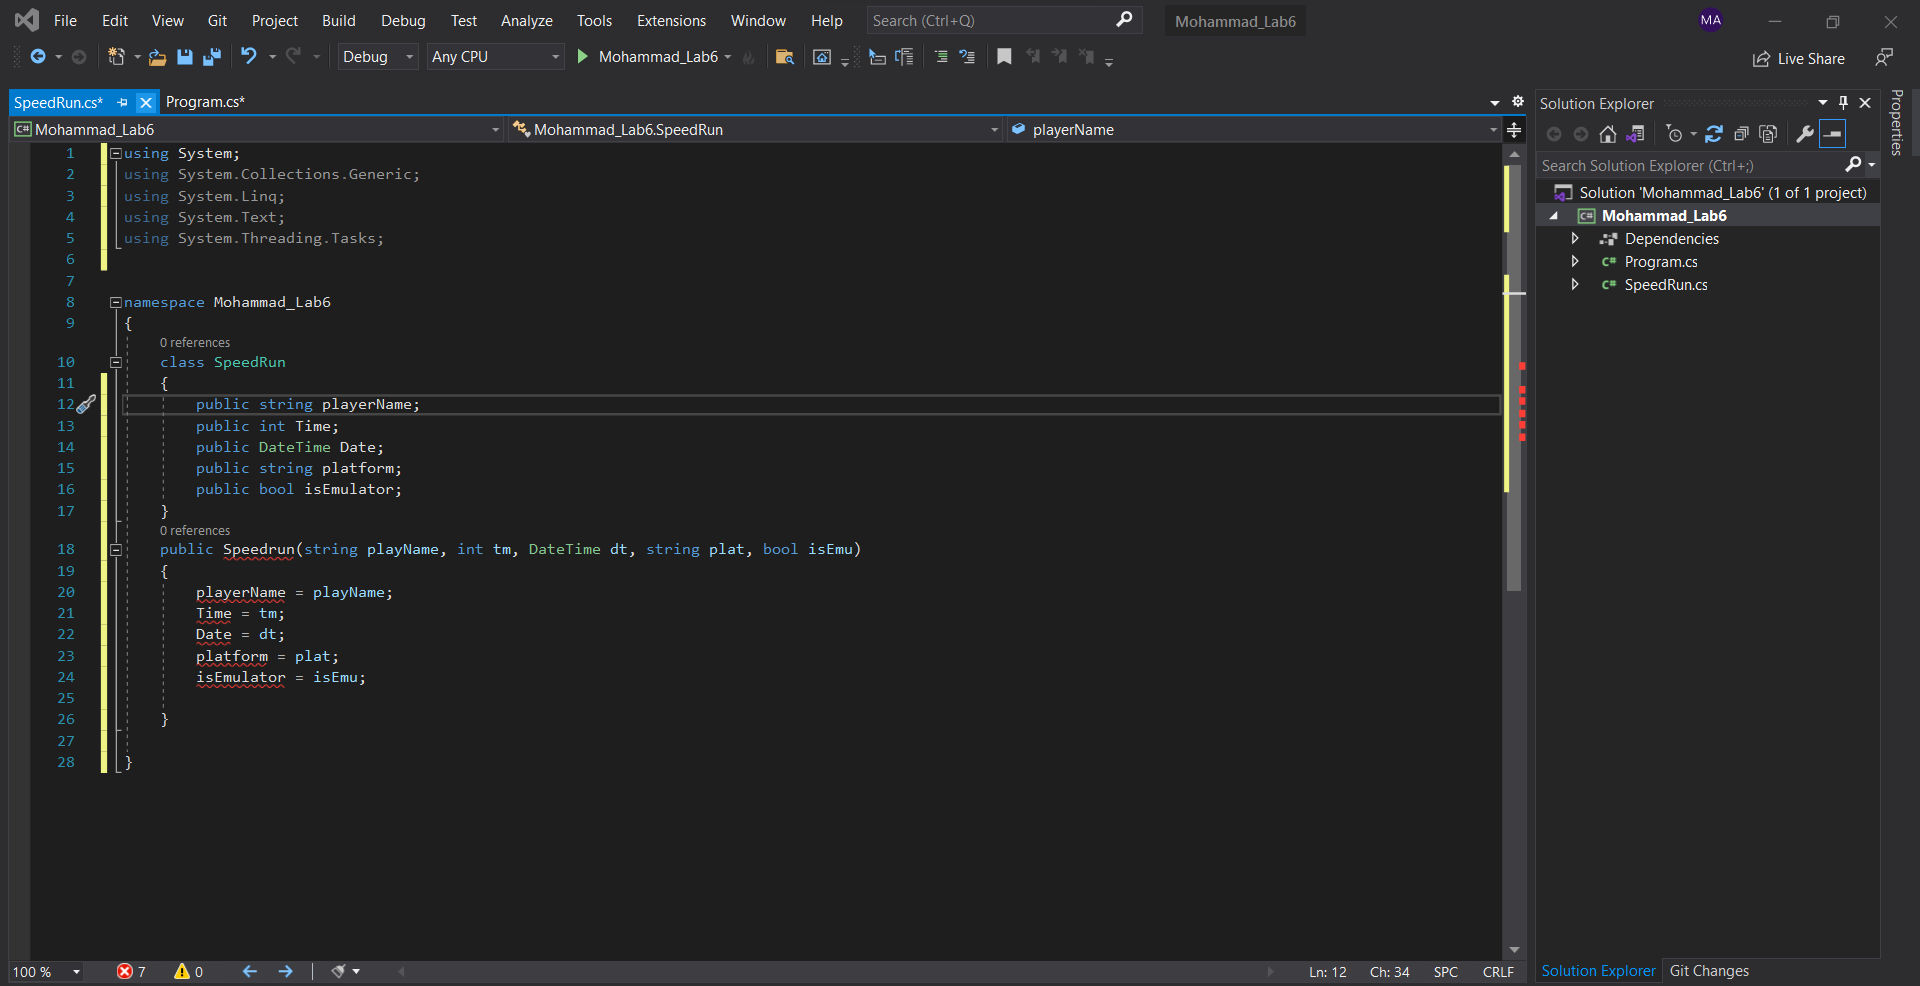This screenshot has height=986, width=1920.
Task: Click the Save All toolbar icon
Action: point(211,57)
